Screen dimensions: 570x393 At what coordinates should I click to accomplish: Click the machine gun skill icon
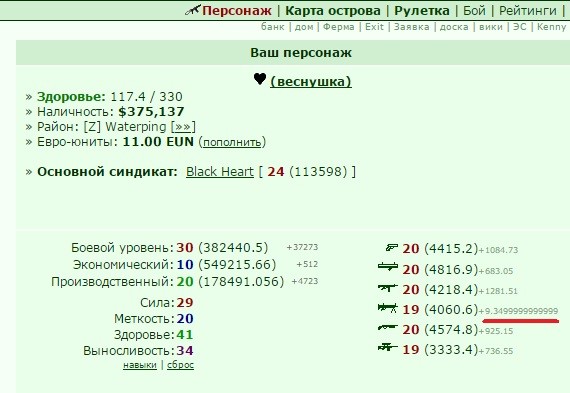(388, 308)
